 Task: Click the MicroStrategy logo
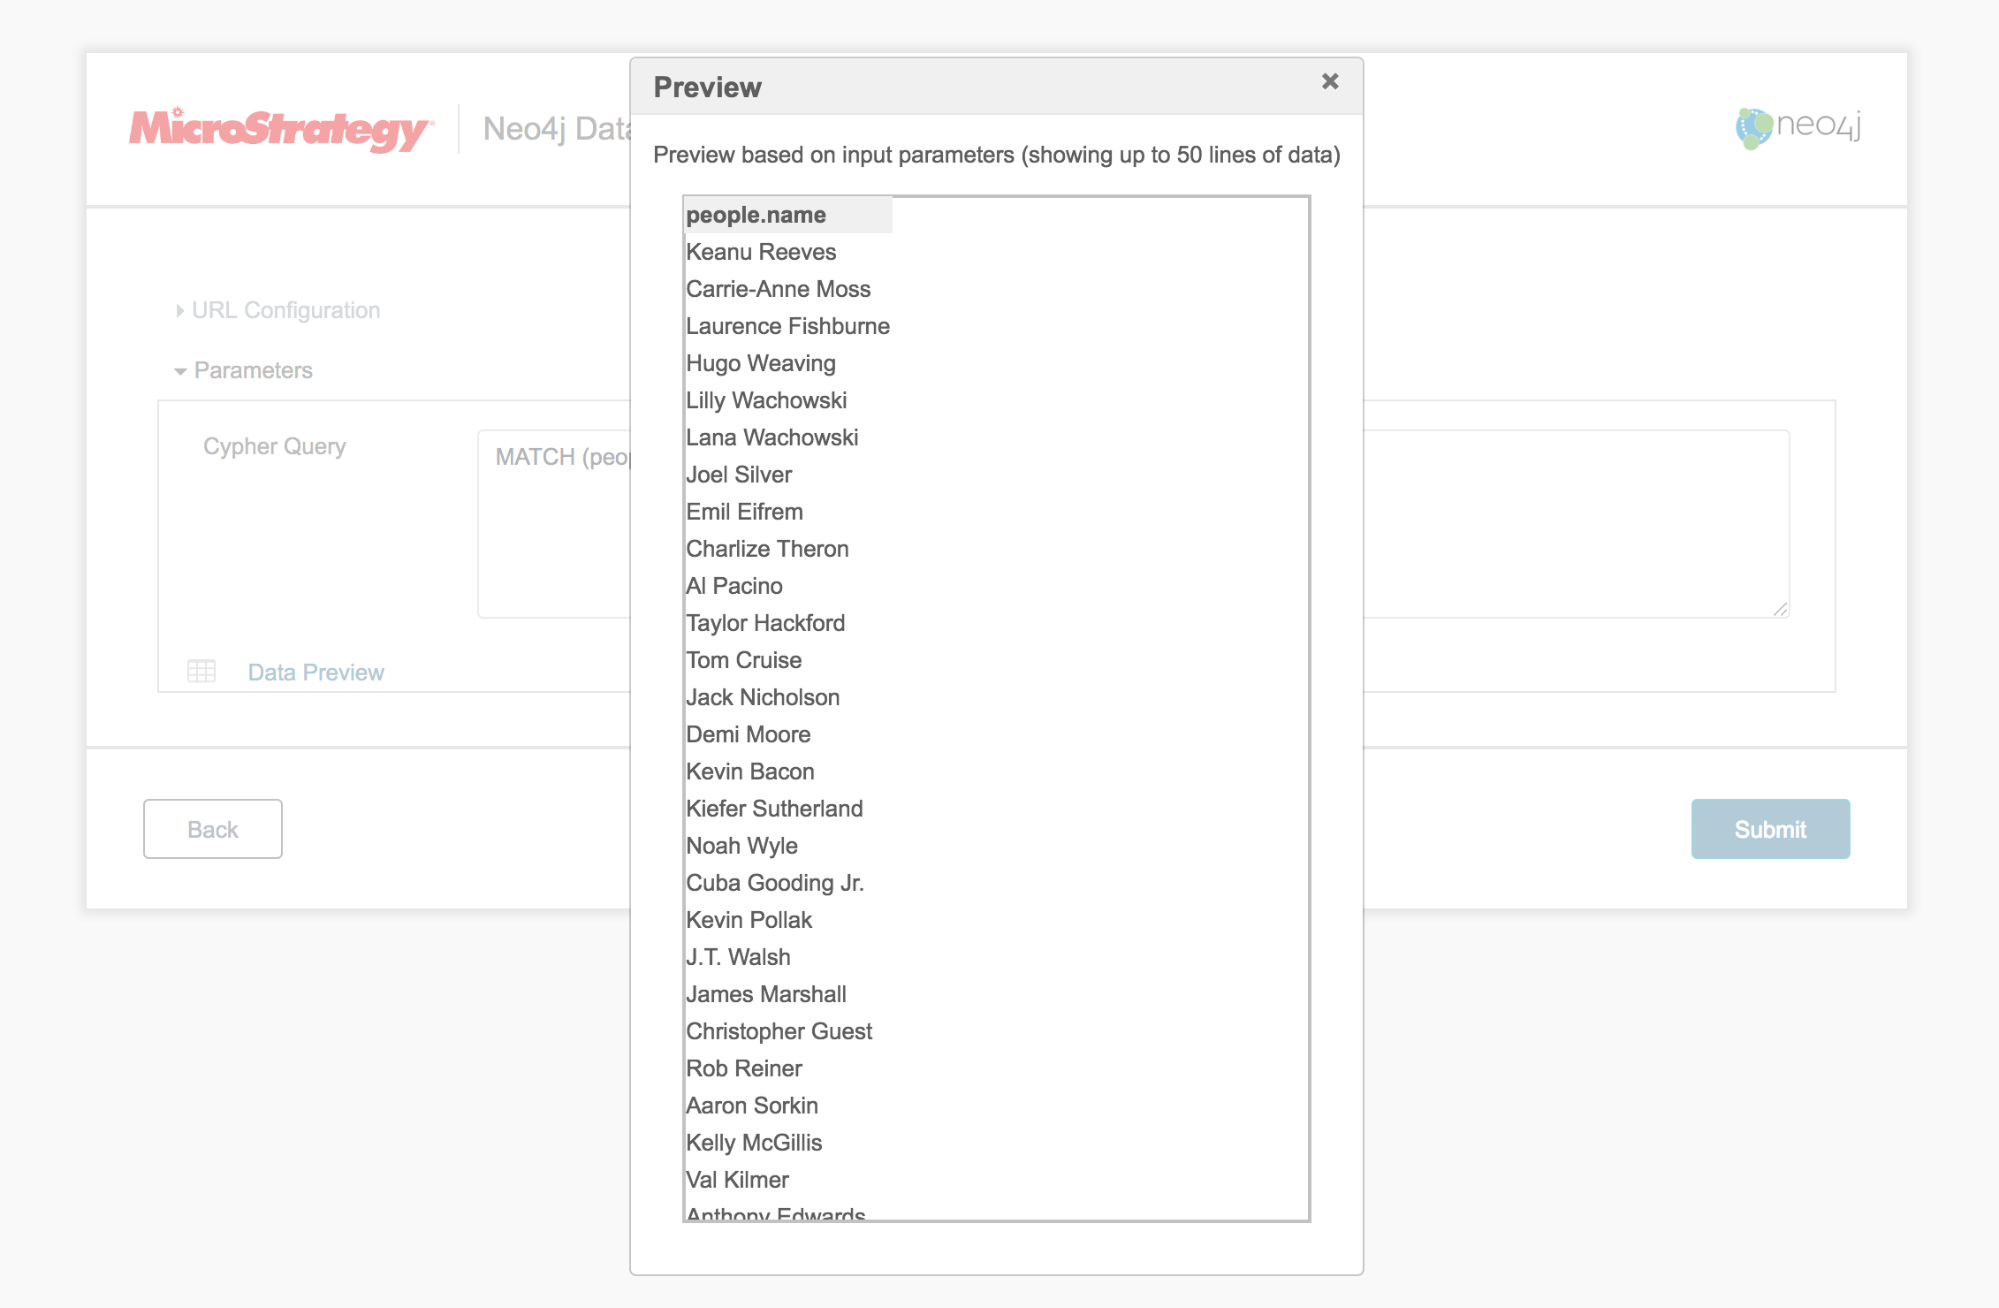pos(280,129)
